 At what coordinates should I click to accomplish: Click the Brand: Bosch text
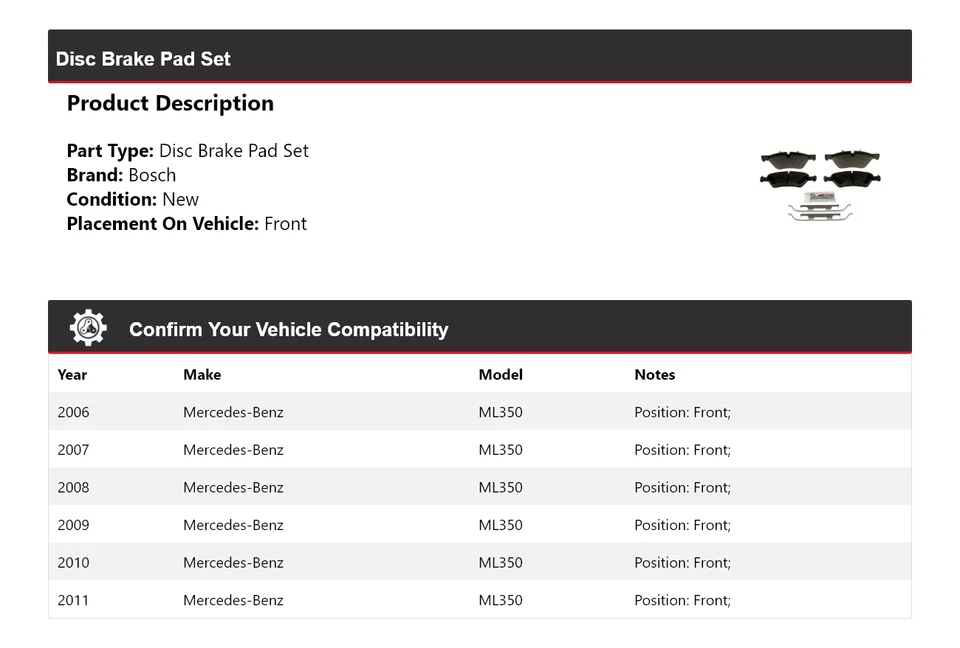121,175
